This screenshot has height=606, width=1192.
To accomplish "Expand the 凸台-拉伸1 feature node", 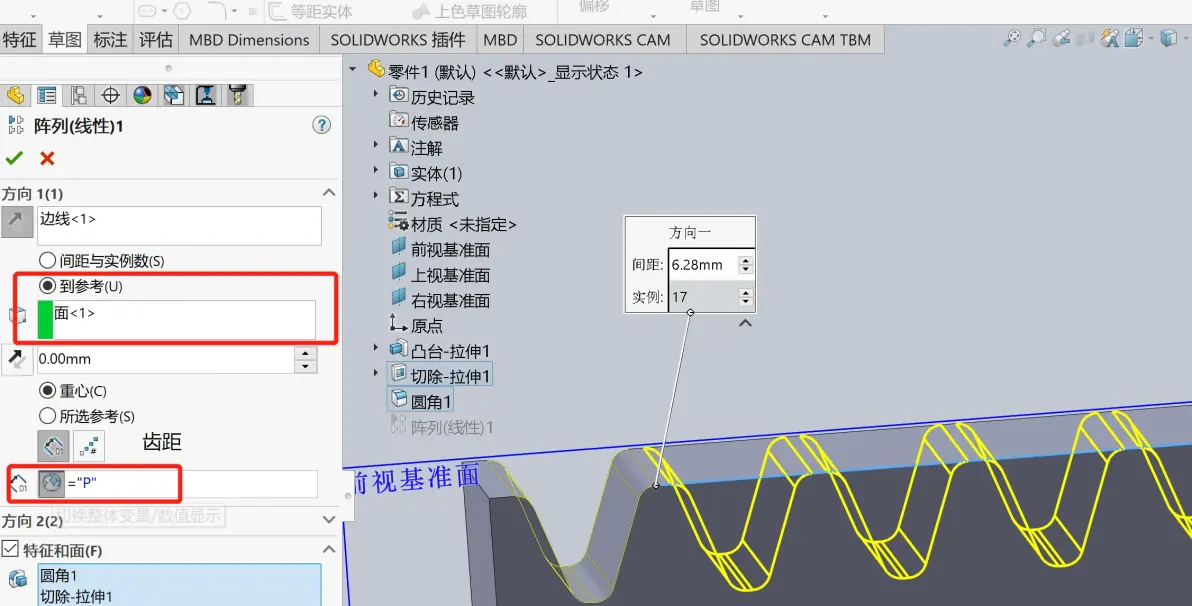I will [x=376, y=347].
